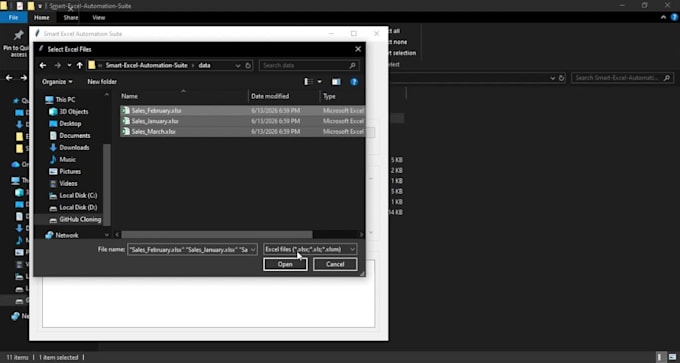The image size is (680, 363).
Task: Click the scroll-left arrow of file list
Action: [117, 235]
